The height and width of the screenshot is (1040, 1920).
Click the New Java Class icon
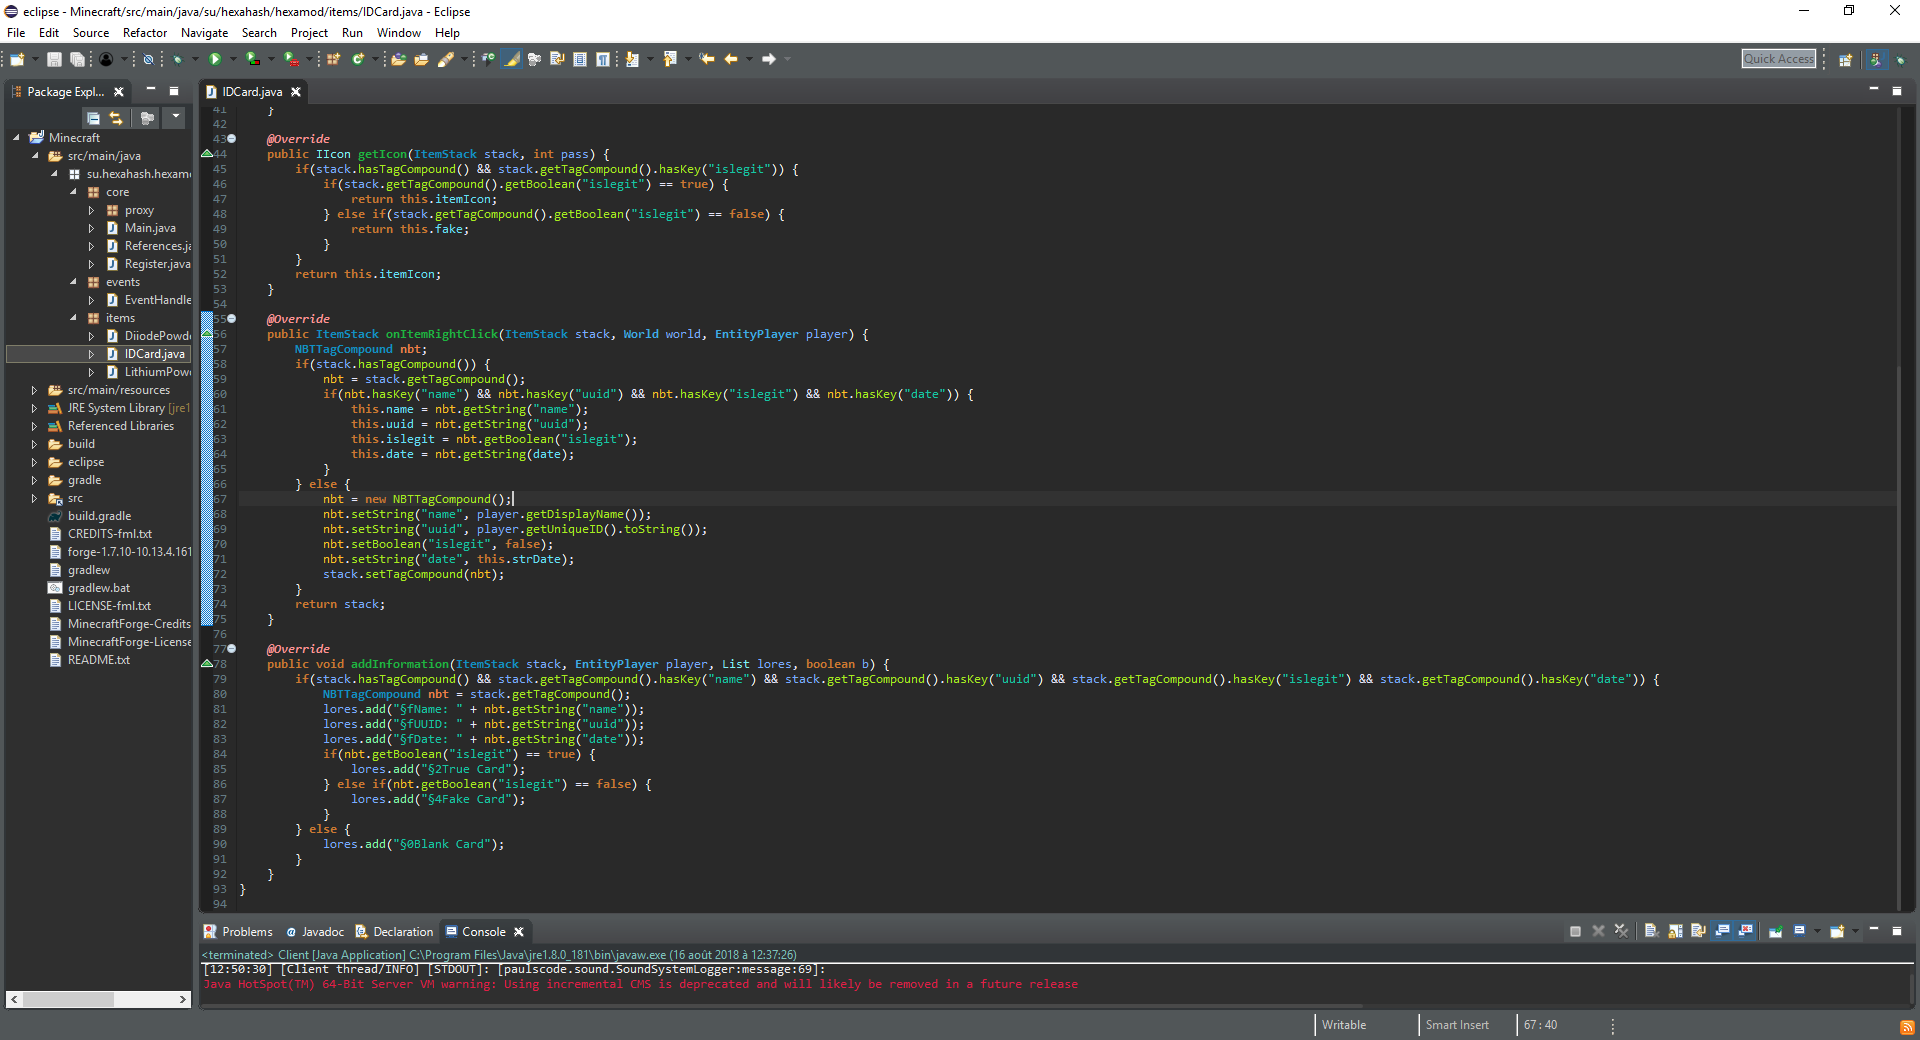(x=357, y=60)
